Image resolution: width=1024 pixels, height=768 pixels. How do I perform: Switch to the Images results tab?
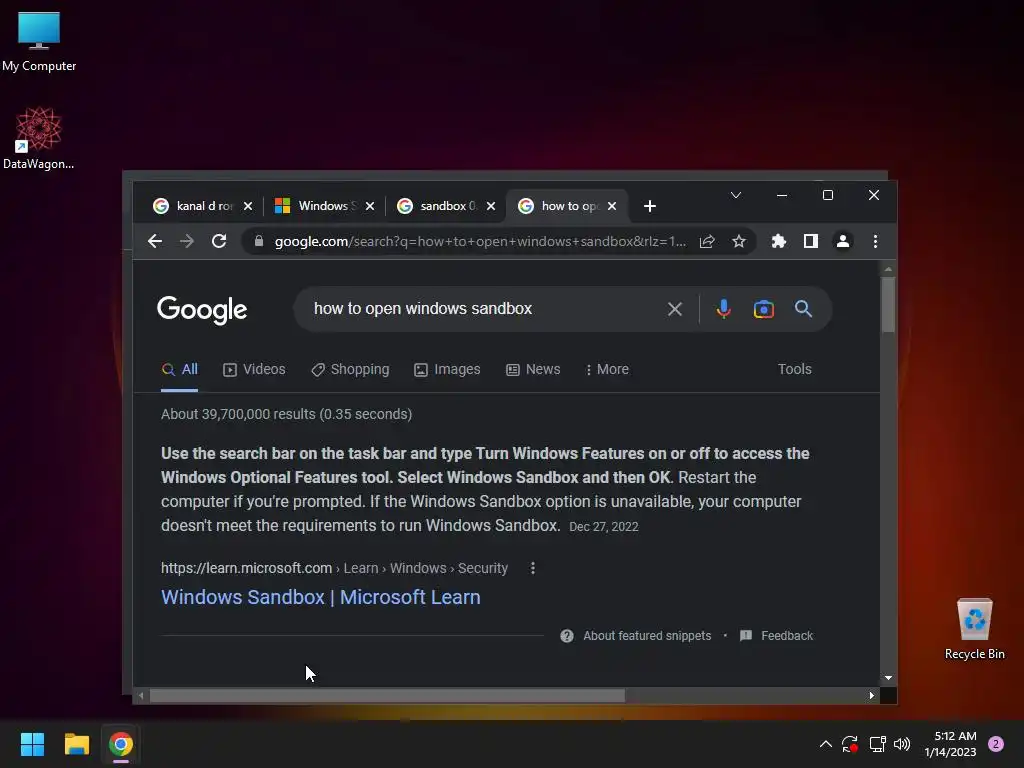[447, 370]
